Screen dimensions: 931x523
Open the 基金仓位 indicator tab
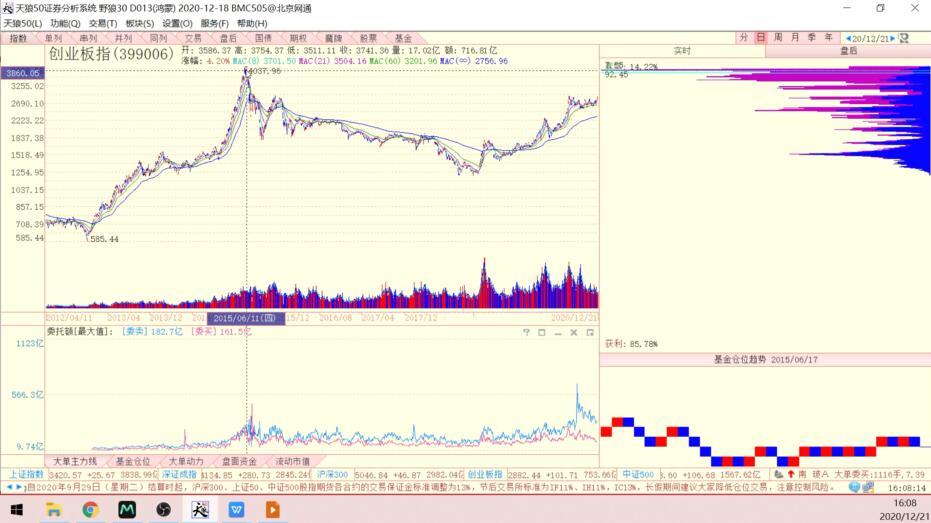(x=132, y=461)
